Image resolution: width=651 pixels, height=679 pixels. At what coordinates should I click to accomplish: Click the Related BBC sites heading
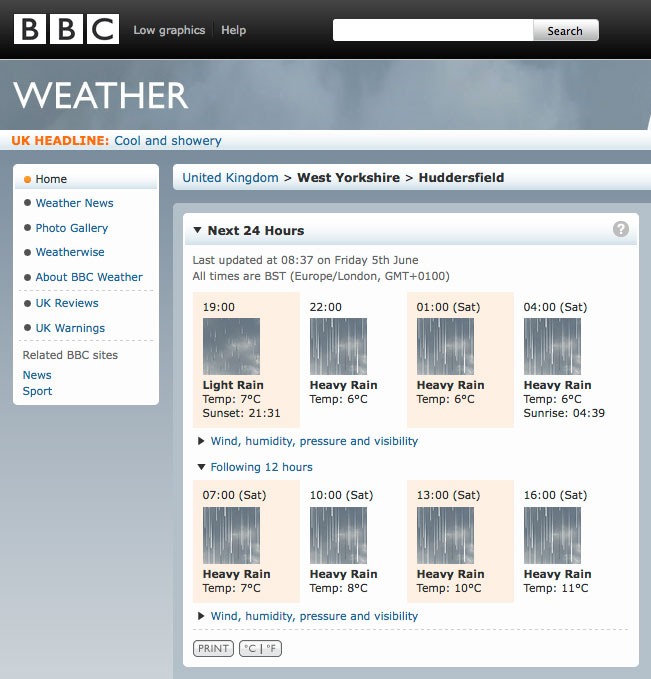pos(70,355)
